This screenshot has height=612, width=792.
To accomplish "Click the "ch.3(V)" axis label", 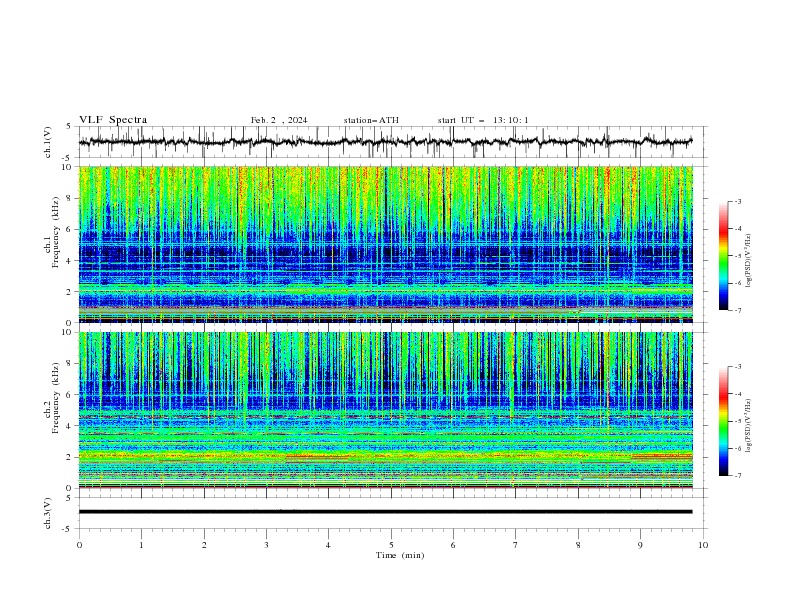I will tap(48, 513).
